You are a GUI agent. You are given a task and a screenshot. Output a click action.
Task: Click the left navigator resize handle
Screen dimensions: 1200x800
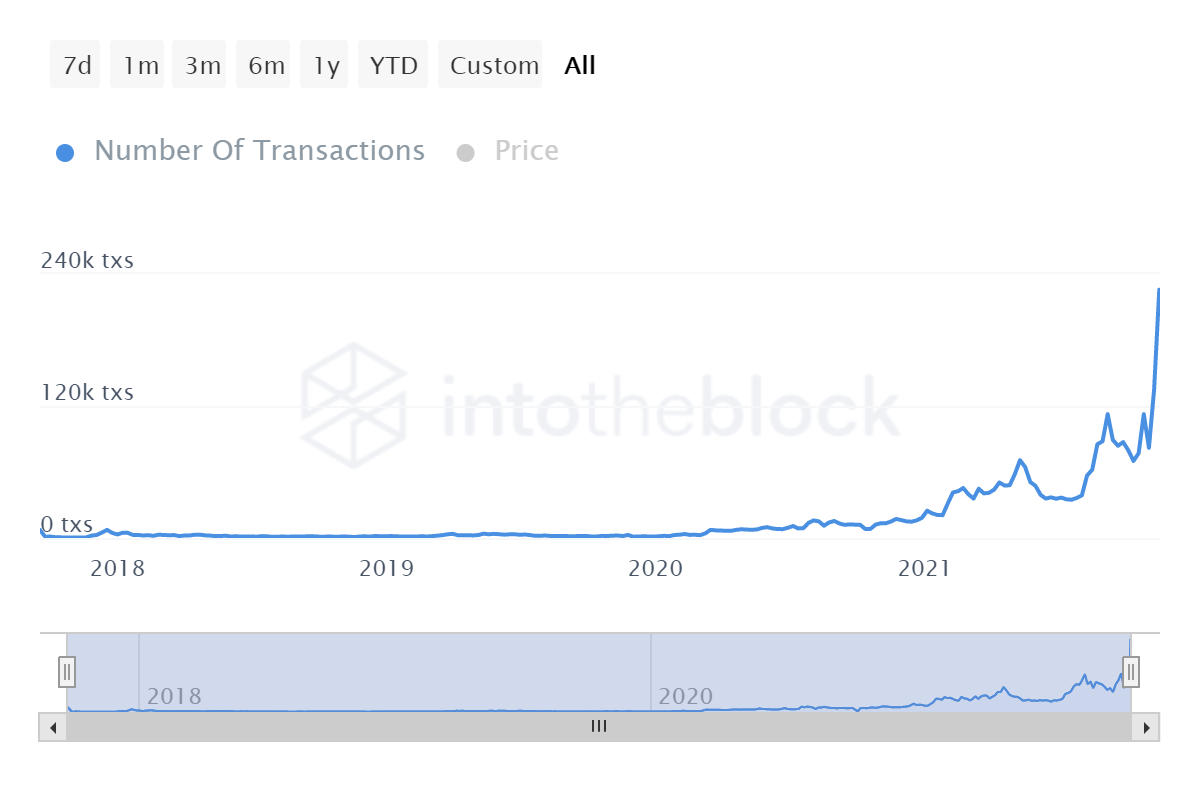click(x=66, y=671)
